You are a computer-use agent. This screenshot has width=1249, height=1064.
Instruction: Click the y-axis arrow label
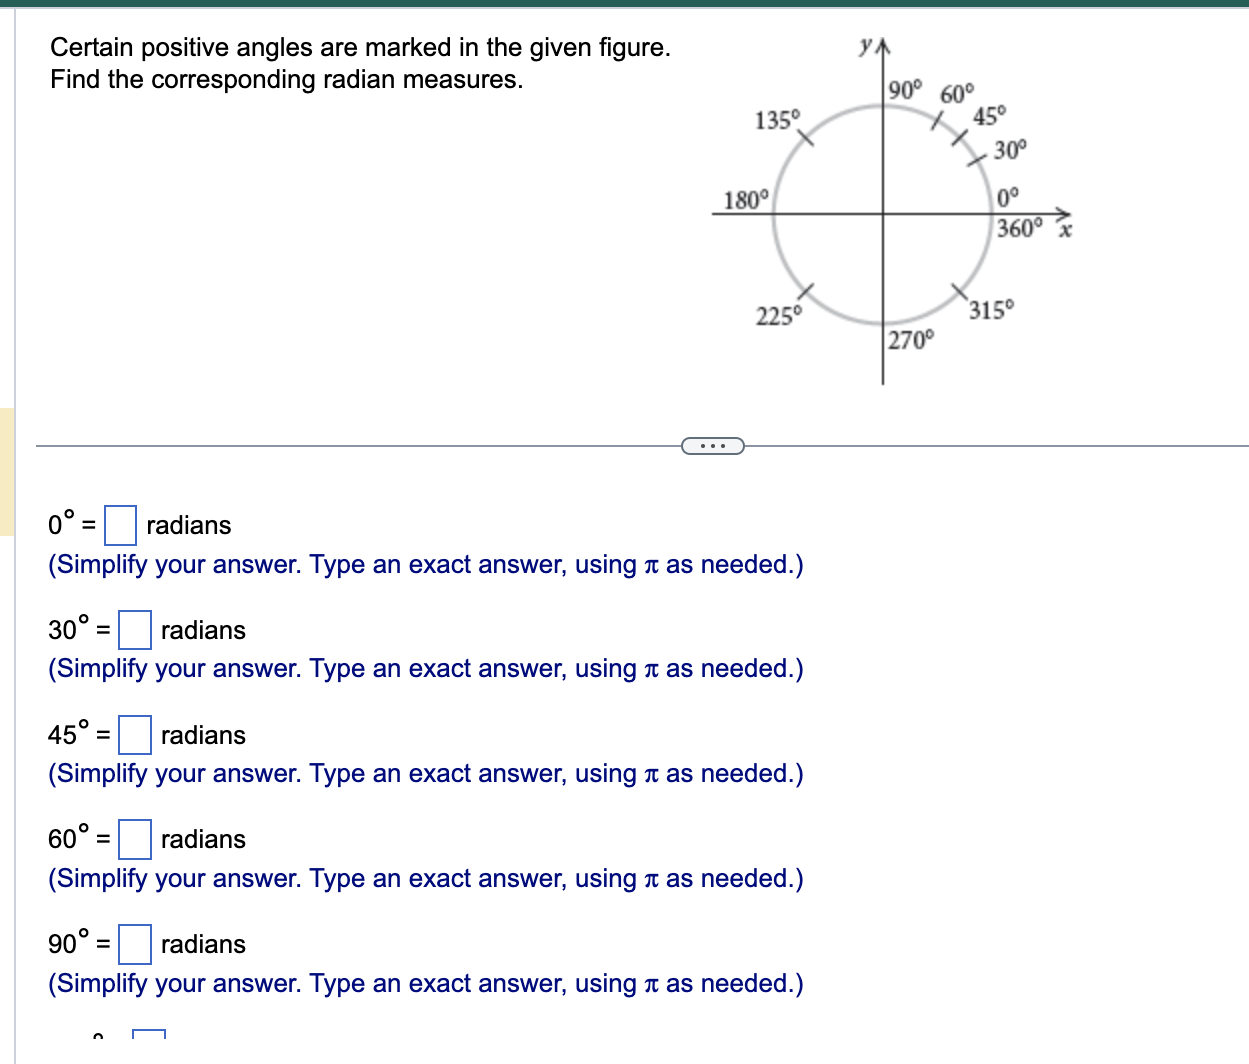point(866,44)
